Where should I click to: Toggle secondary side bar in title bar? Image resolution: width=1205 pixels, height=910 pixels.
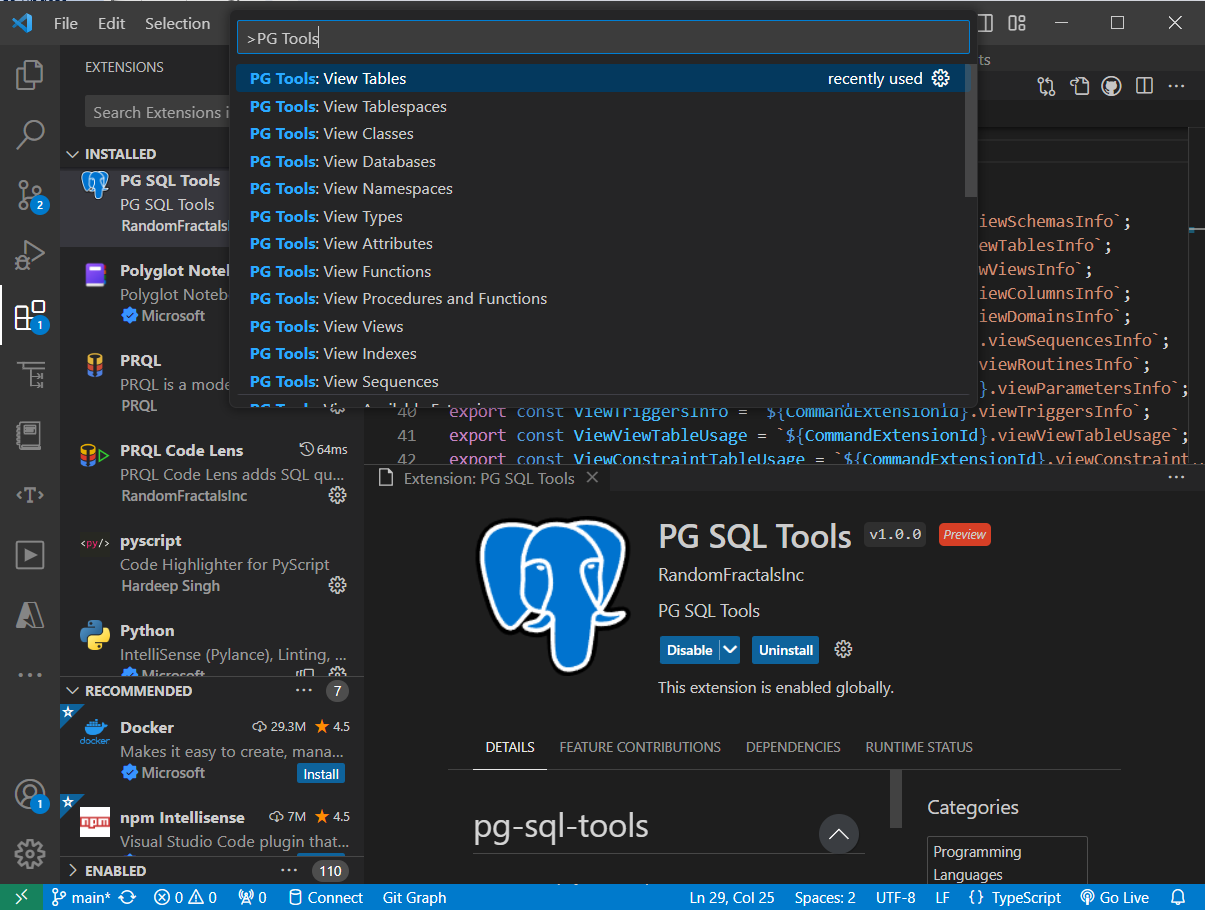985,23
